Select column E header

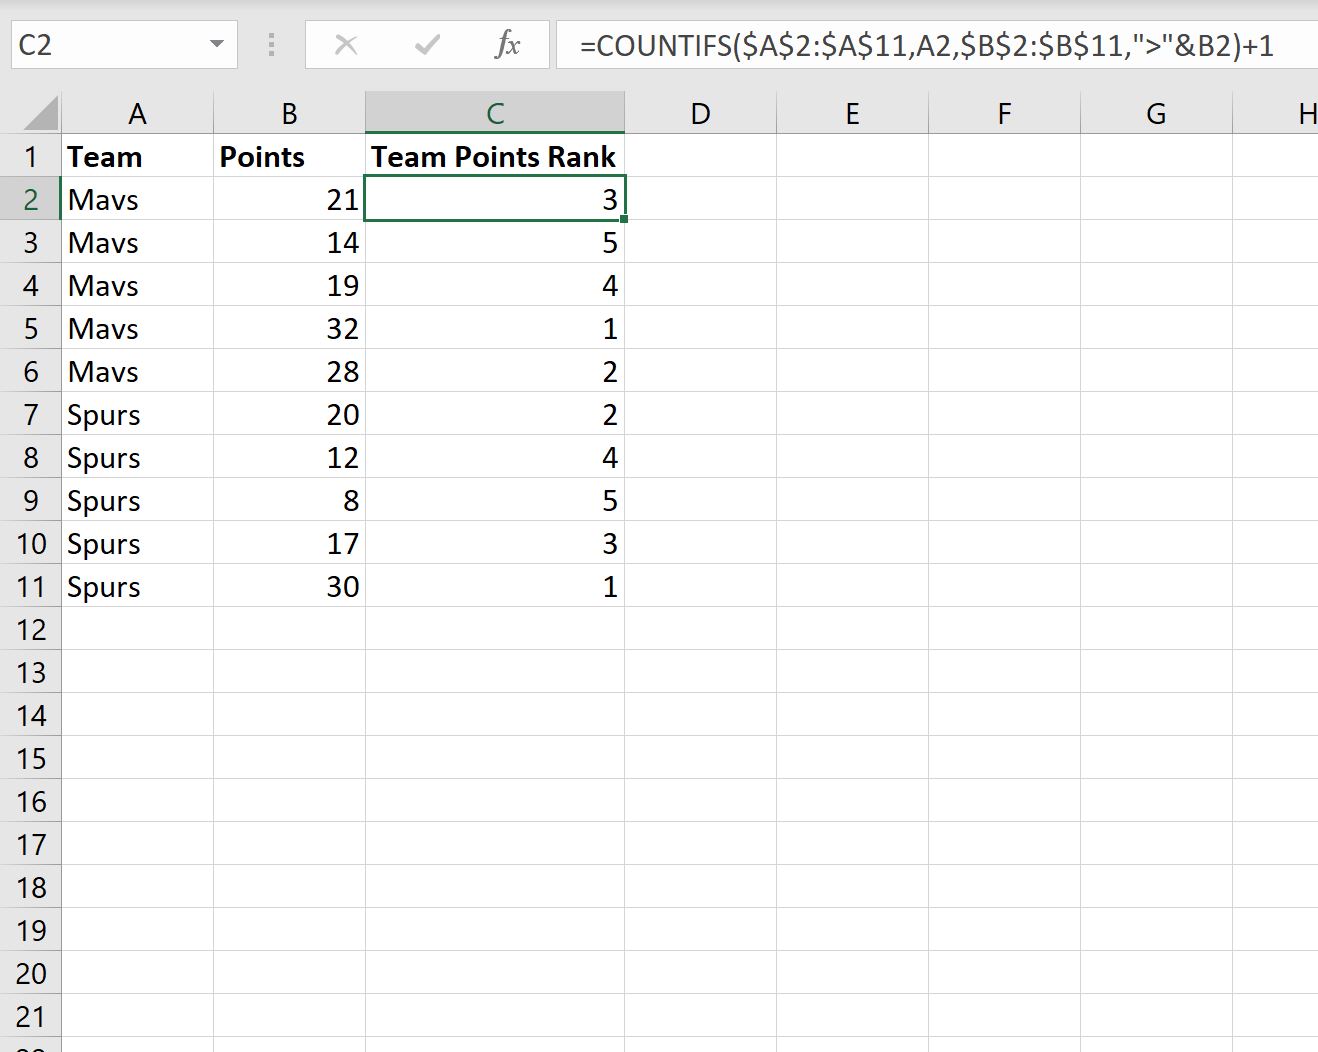tap(852, 113)
